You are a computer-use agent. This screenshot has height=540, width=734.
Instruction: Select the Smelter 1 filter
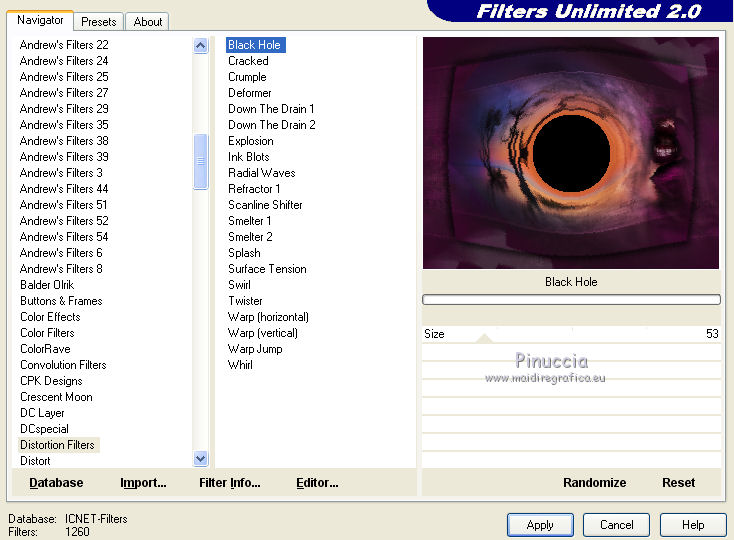click(x=250, y=220)
